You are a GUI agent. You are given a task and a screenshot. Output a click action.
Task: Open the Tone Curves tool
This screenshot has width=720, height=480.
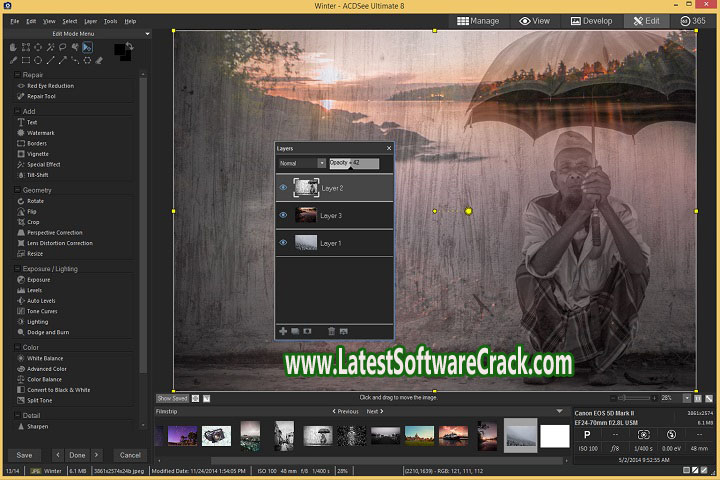pos(37,311)
